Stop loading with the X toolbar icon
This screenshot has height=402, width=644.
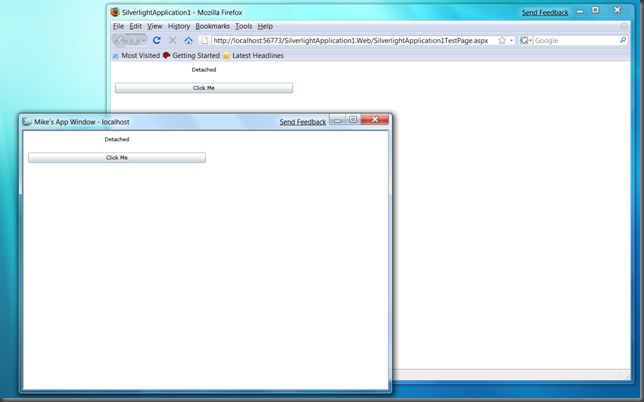tap(172, 40)
